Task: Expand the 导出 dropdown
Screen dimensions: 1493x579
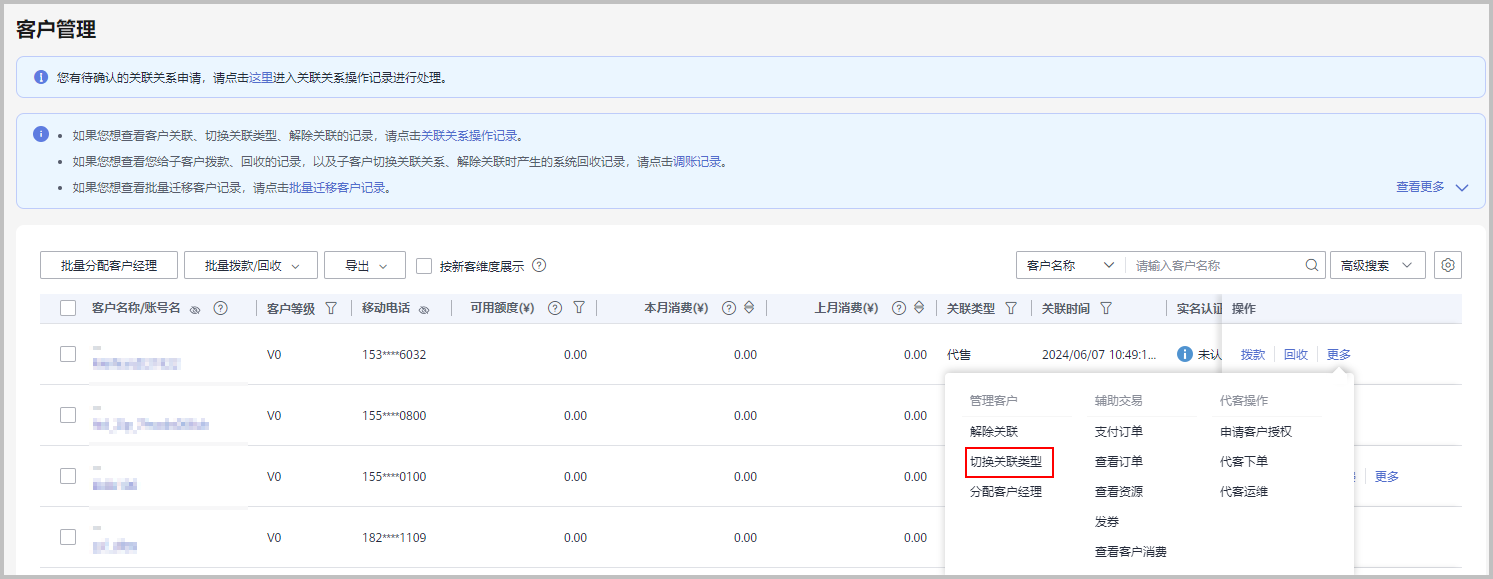Action: point(365,266)
